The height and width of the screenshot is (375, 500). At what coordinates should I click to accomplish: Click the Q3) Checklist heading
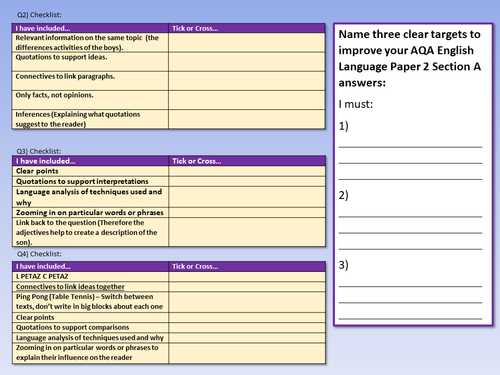coord(39,151)
